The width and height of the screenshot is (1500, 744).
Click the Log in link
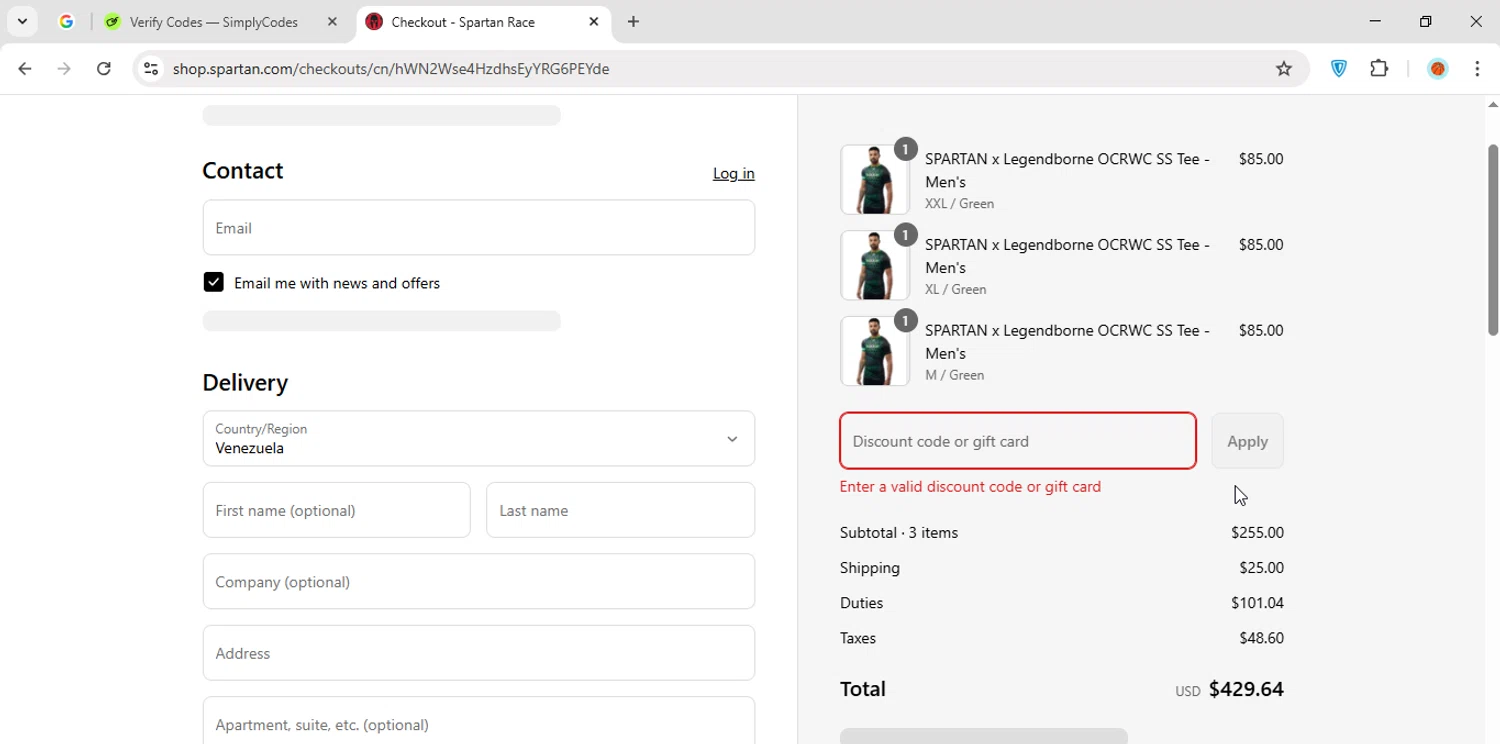pos(733,174)
